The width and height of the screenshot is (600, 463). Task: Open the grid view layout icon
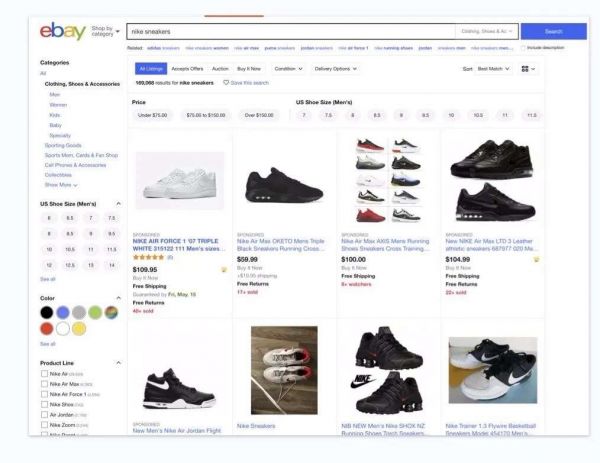click(528, 69)
